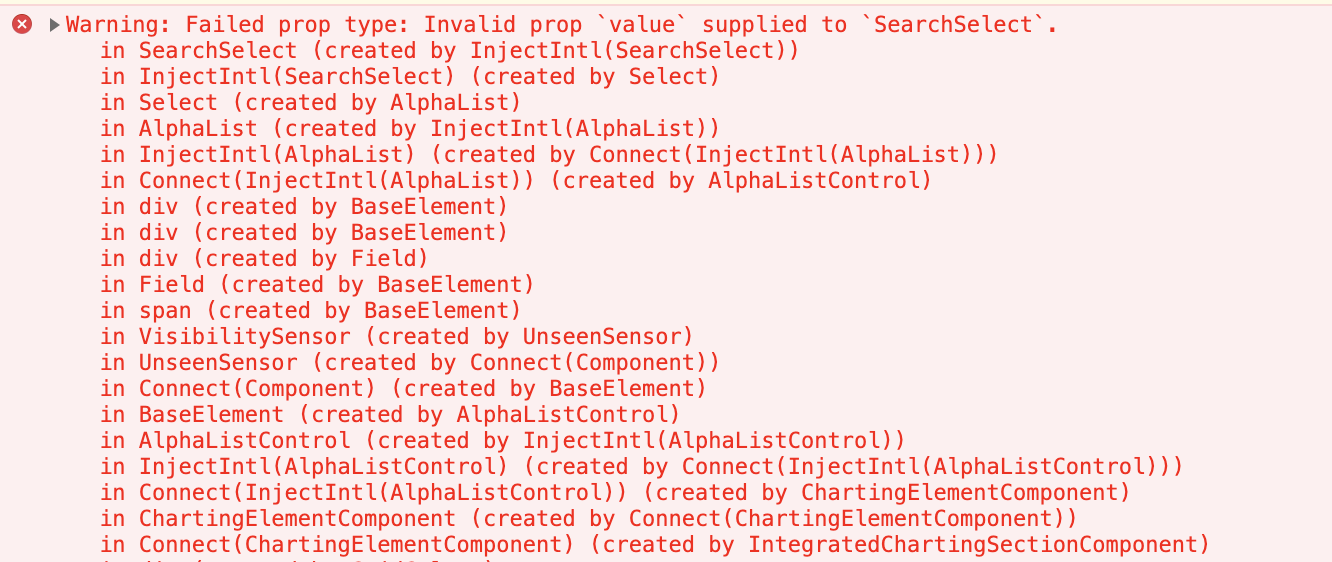Click the 'in Field (created by BaseElement)' line
This screenshot has width=1332, height=562.
tap(317, 285)
